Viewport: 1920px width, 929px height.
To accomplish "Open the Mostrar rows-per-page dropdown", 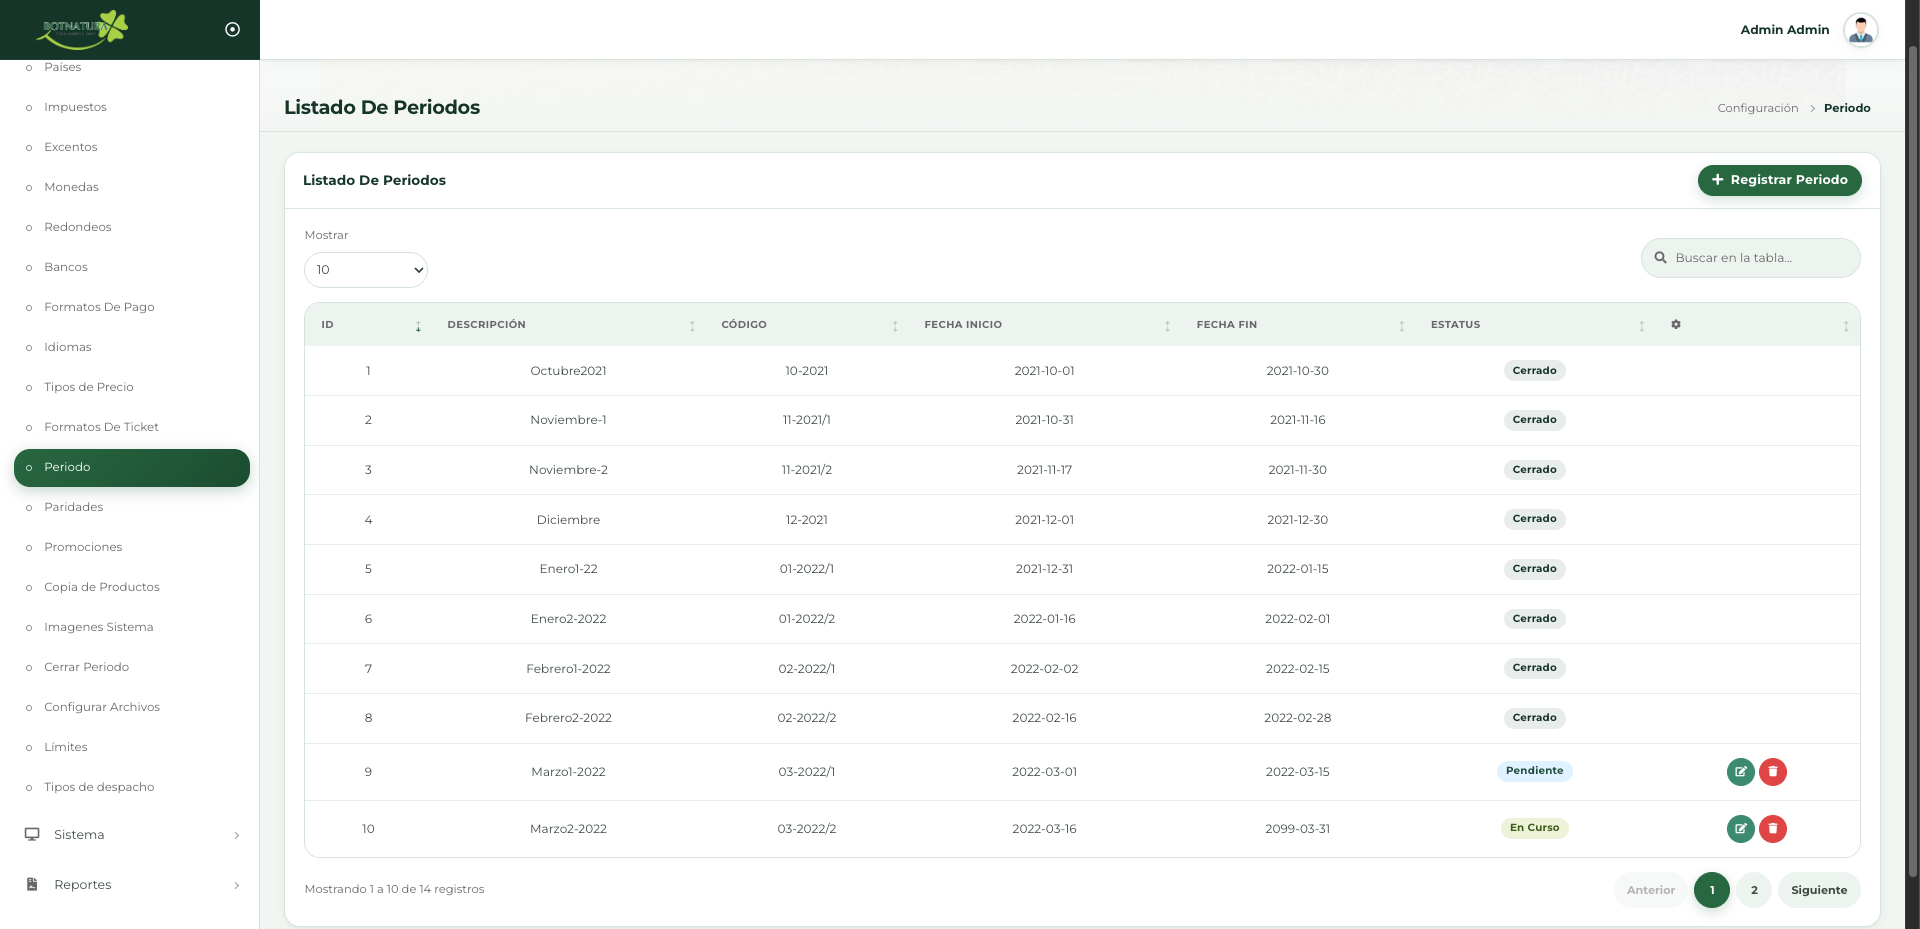I will (366, 270).
